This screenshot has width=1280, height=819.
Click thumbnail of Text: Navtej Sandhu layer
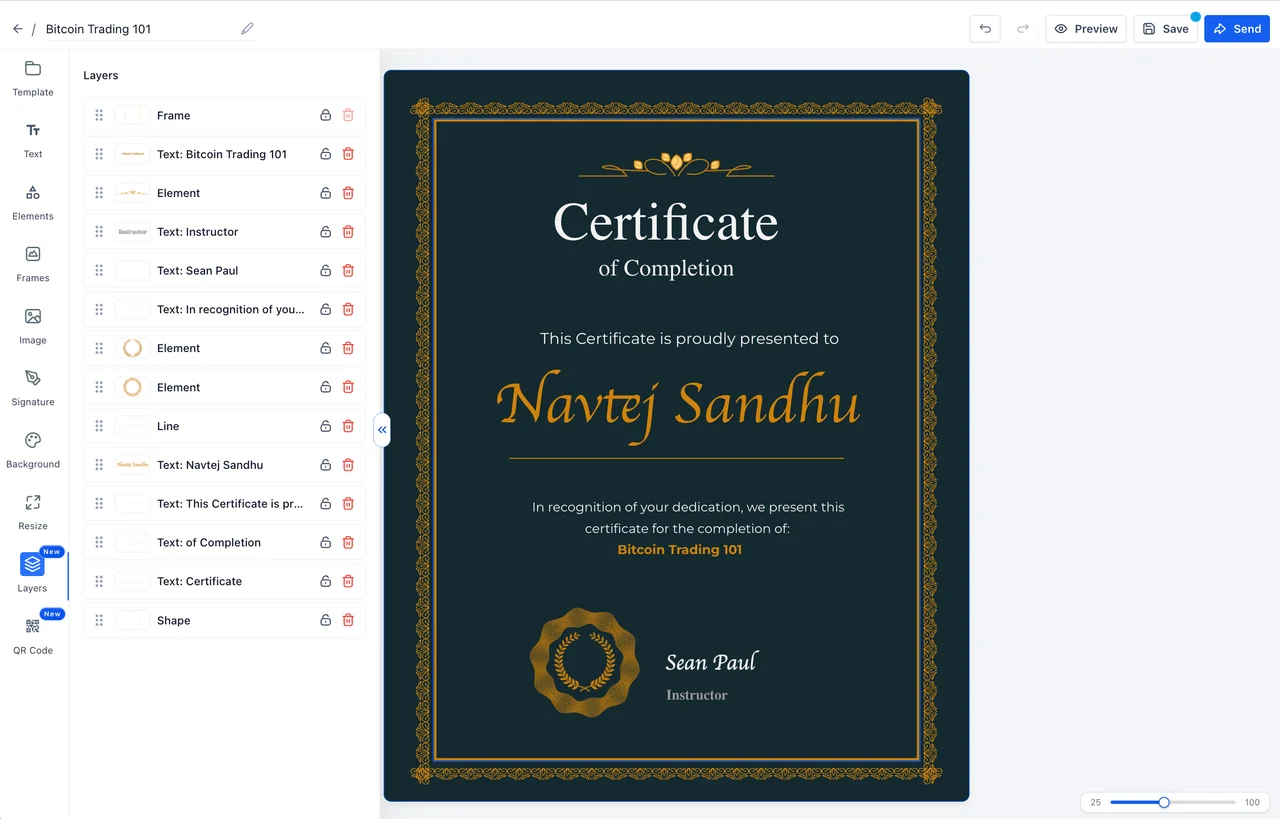[x=132, y=465]
